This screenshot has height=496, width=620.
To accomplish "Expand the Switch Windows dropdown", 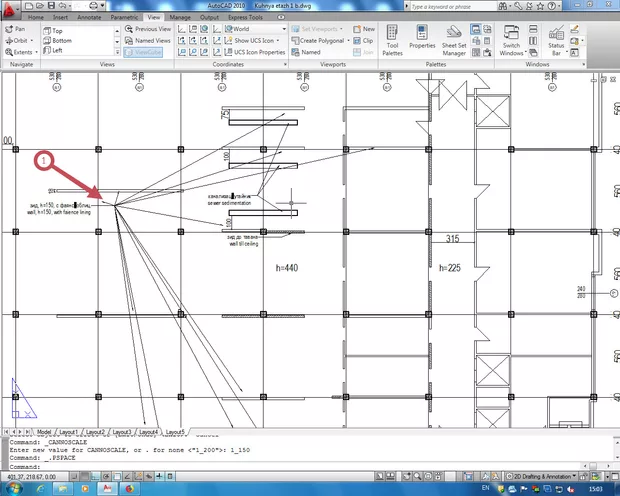I will click(x=511, y=50).
